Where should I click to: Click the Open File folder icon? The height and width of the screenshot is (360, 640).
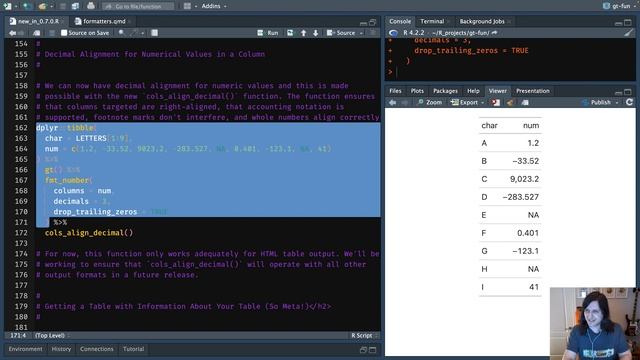click(42, 6)
